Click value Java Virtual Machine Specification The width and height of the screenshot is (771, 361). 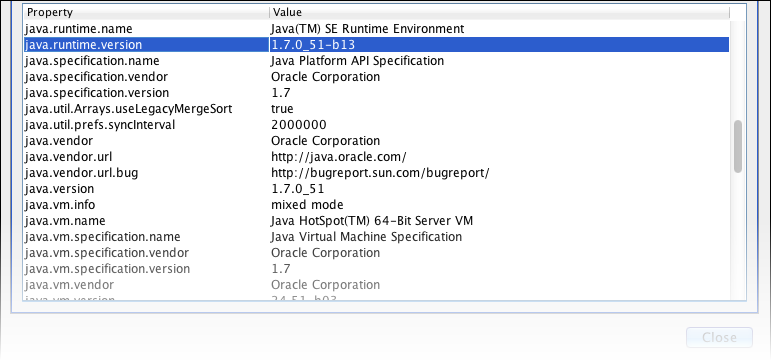(x=366, y=237)
